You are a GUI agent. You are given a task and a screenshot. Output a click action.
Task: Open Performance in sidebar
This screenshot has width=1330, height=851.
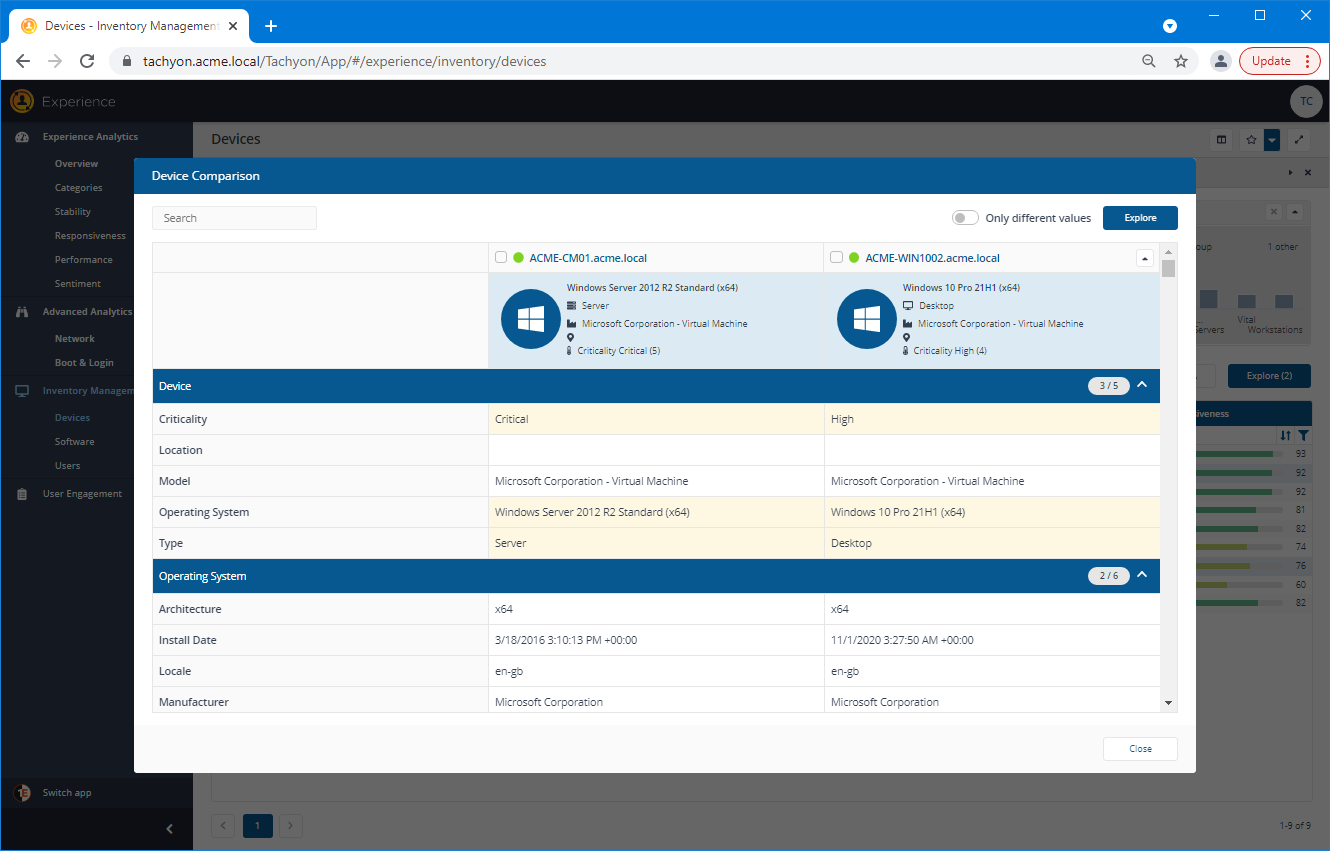(x=84, y=260)
